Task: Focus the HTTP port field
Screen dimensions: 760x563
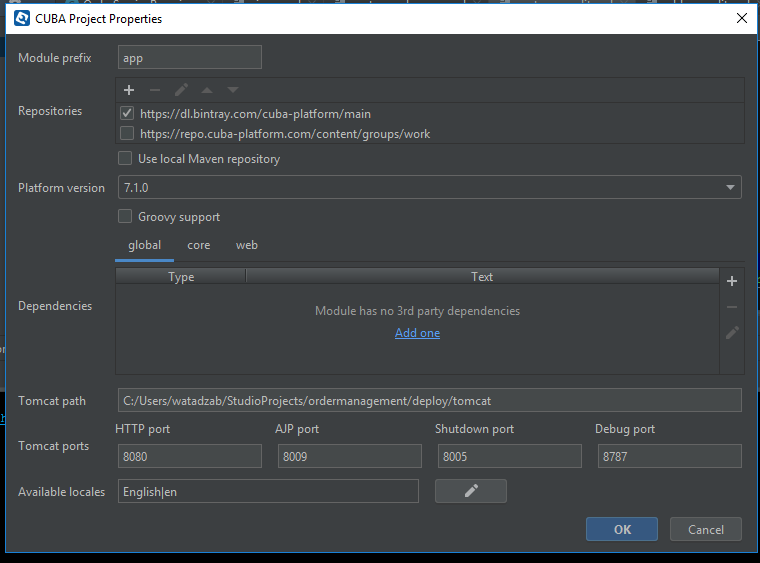Action: (190, 456)
